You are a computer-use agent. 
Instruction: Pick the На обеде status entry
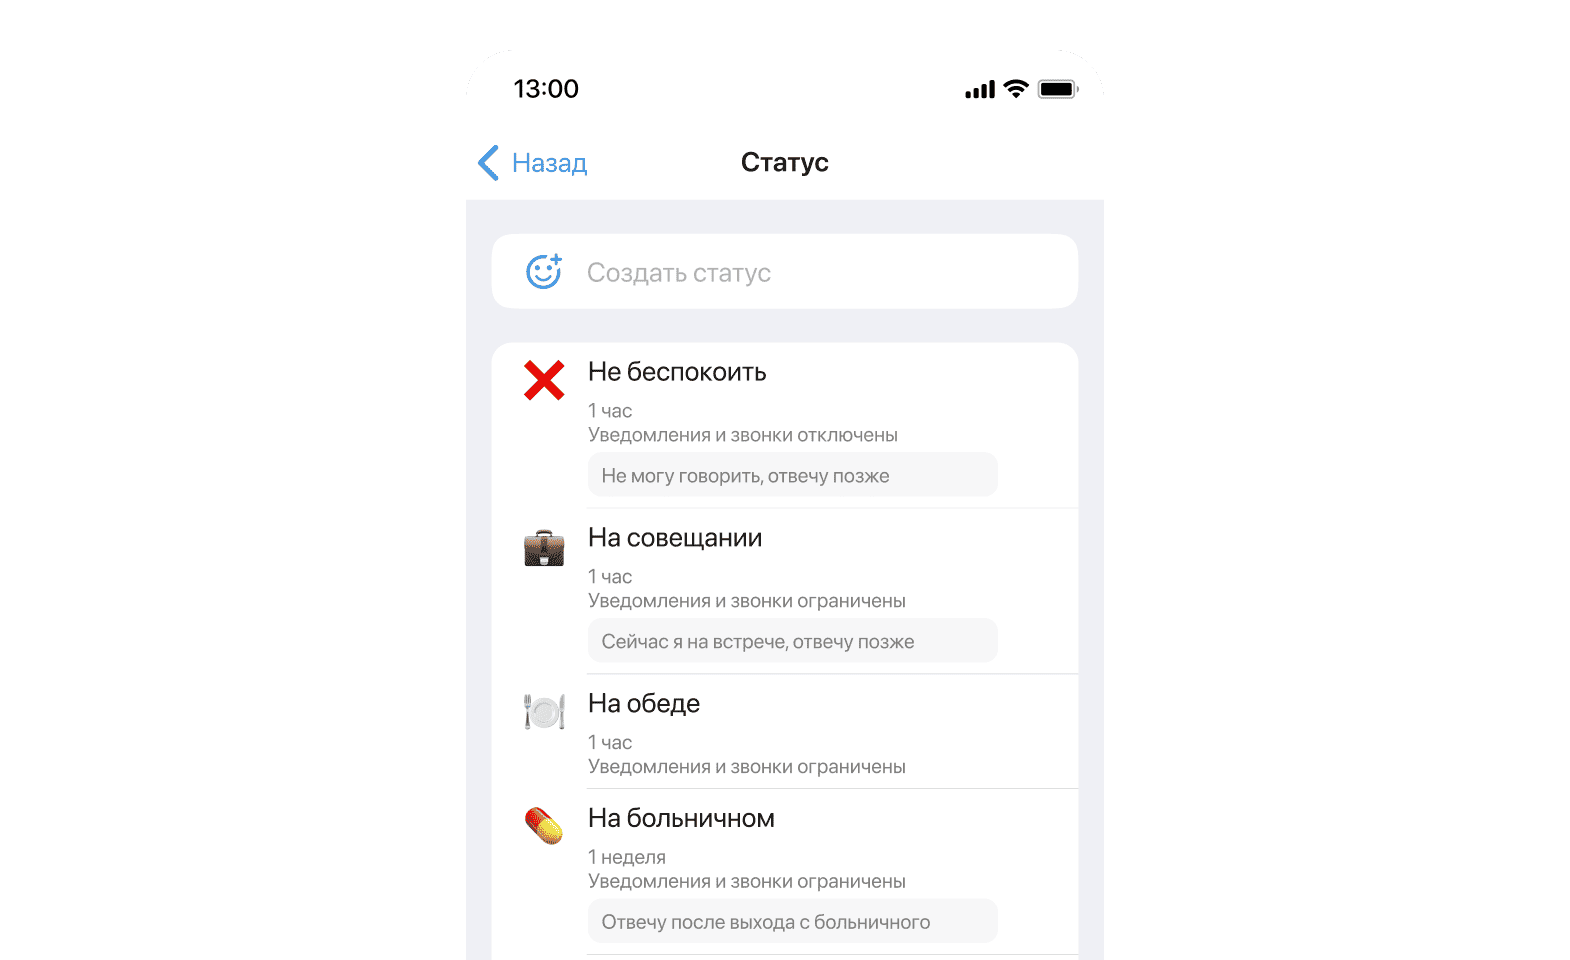(785, 732)
